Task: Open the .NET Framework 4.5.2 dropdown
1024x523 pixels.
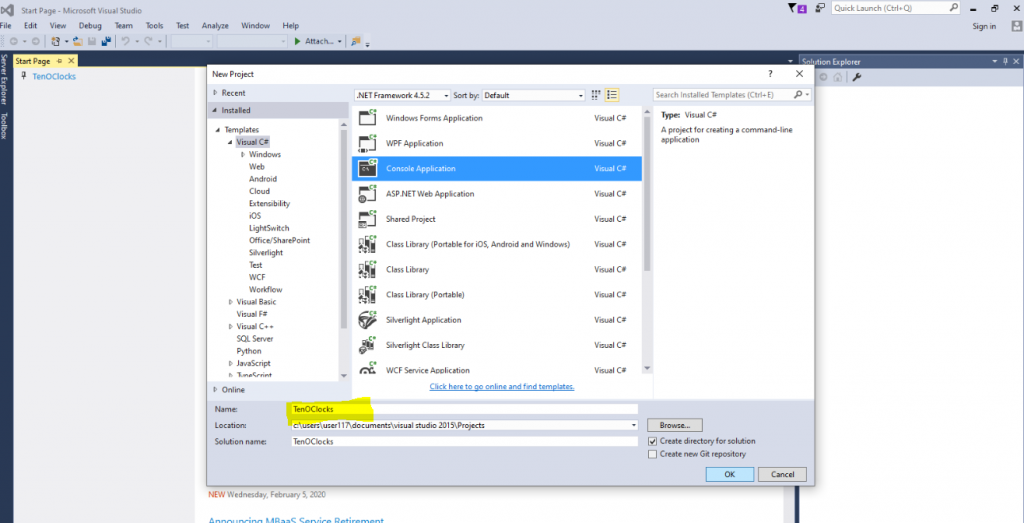Action: click(402, 95)
